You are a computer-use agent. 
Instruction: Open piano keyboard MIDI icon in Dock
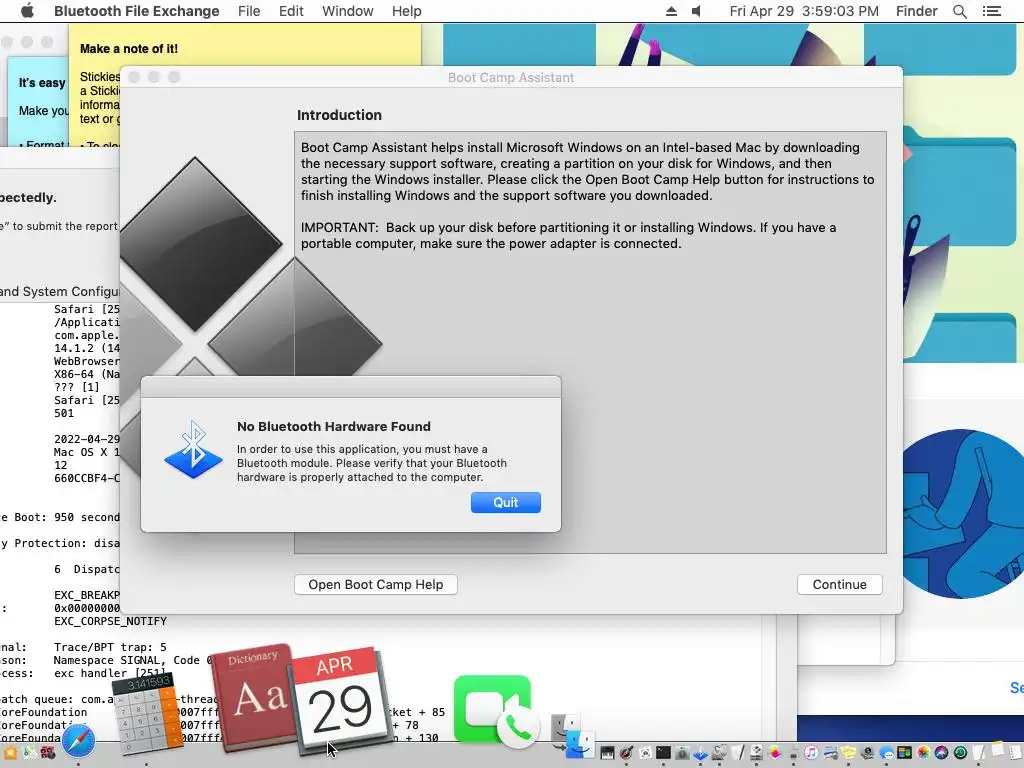point(607,753)
